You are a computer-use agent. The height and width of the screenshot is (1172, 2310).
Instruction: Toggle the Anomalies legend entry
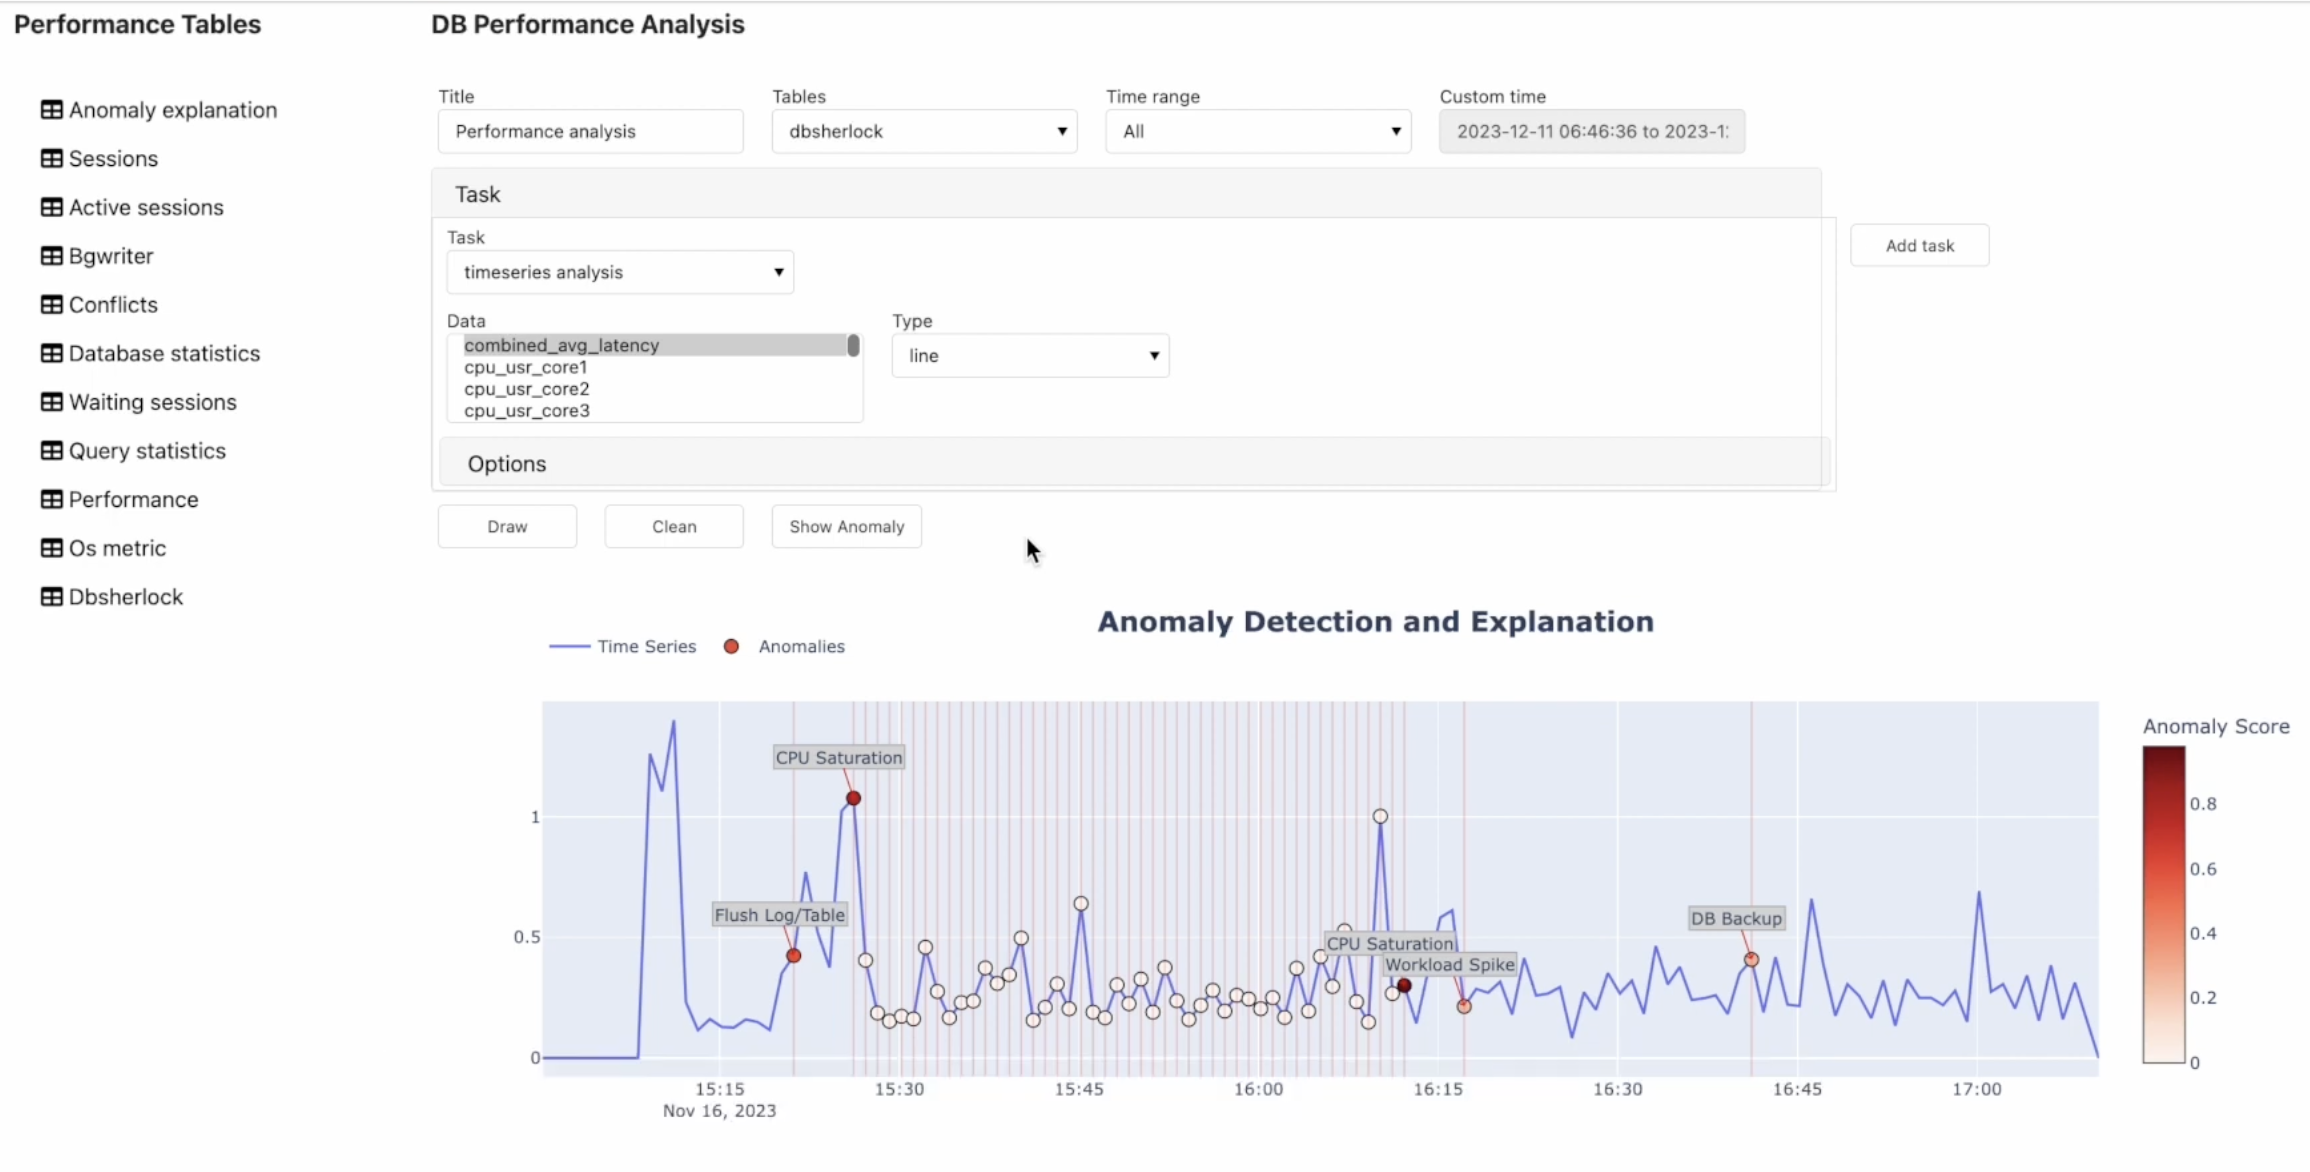click(785, 646)
